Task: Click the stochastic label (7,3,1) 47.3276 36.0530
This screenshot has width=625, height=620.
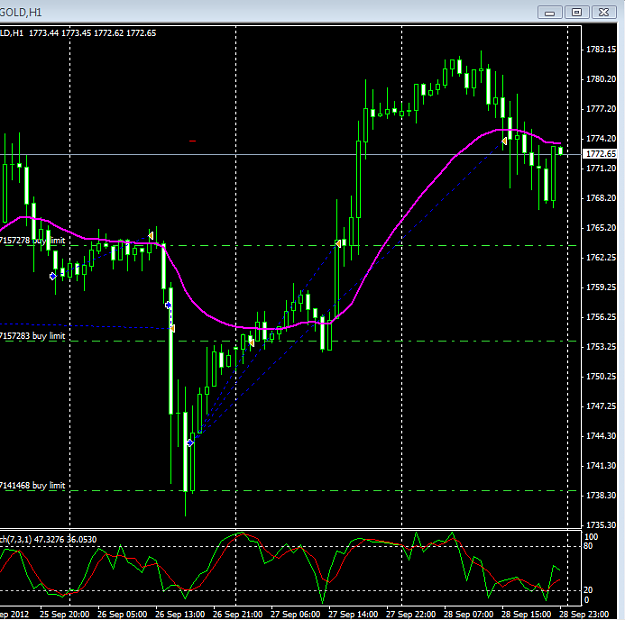Action: (x=48, y=539)
